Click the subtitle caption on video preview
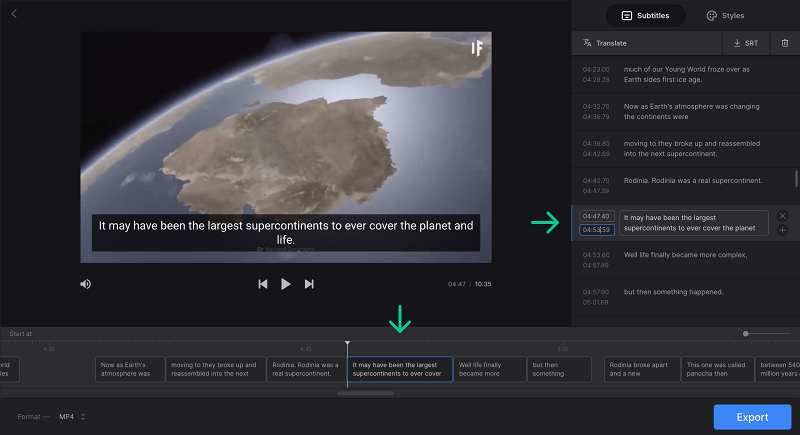 [286, 233]
